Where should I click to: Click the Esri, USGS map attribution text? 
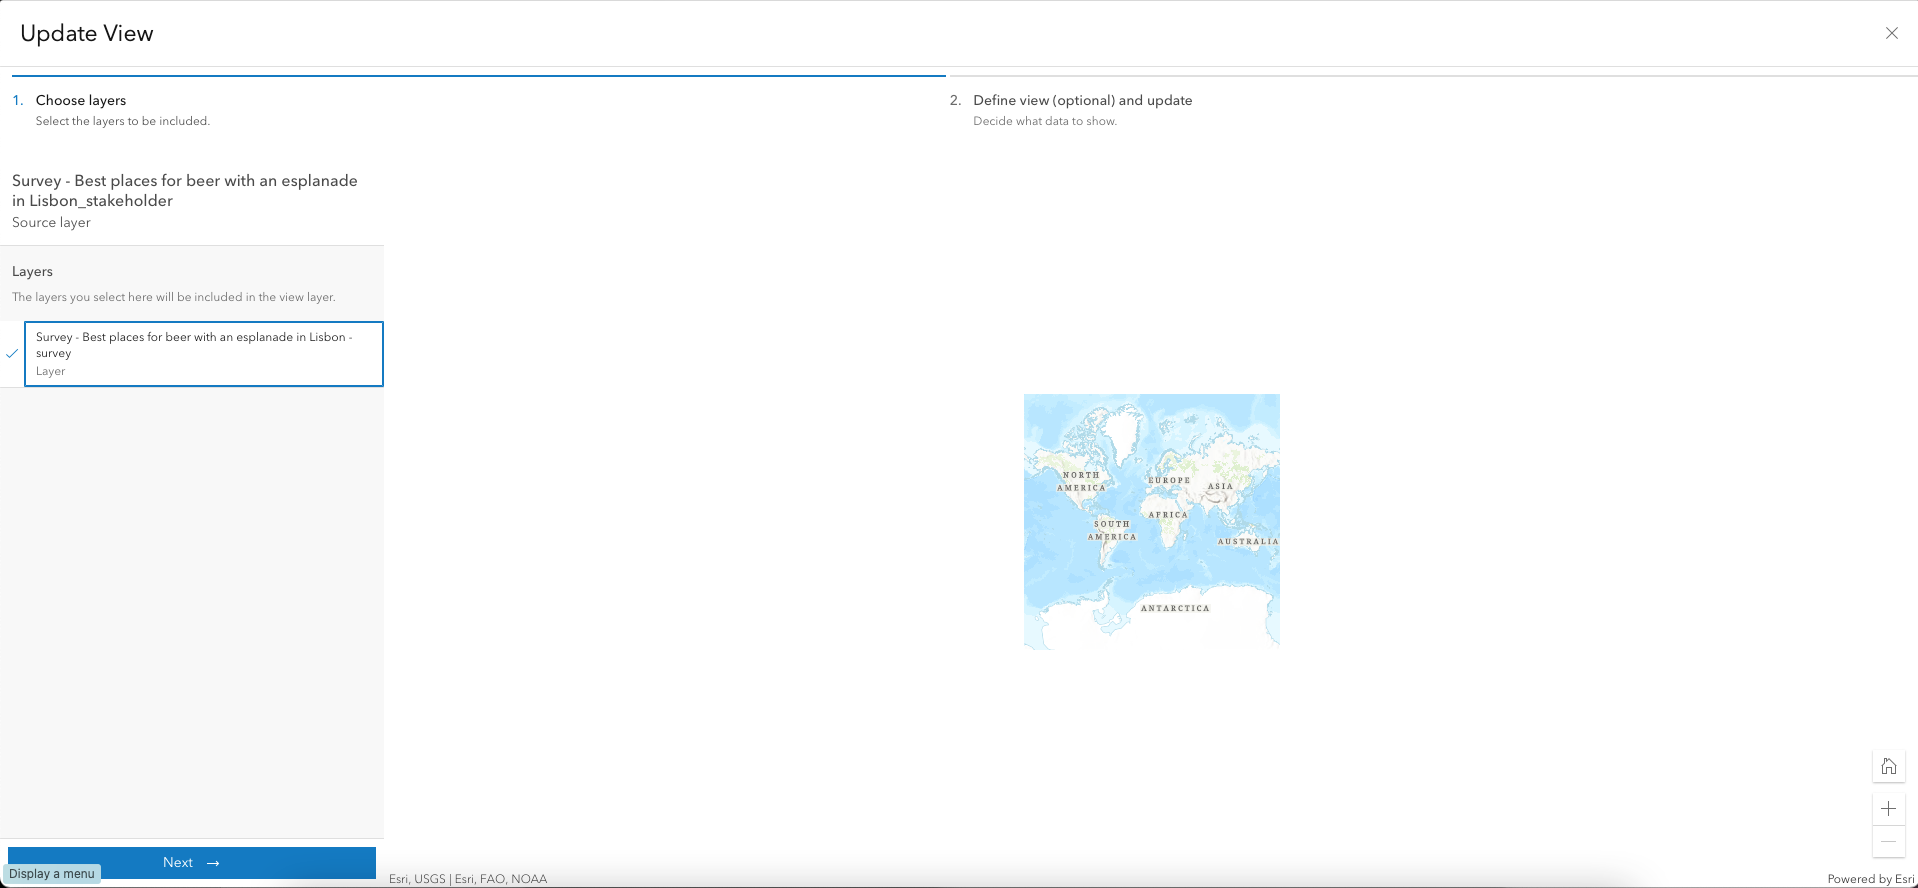pyautogui.click(x=468, y=879)
